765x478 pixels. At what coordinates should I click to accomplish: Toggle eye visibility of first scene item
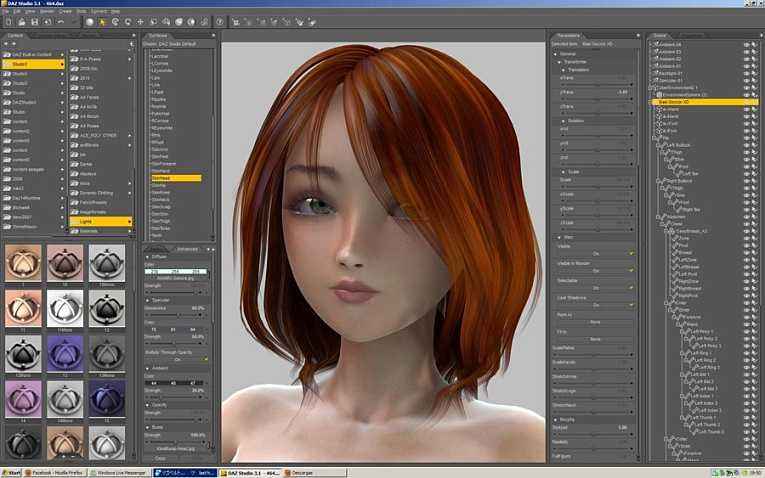click(746, 44)
